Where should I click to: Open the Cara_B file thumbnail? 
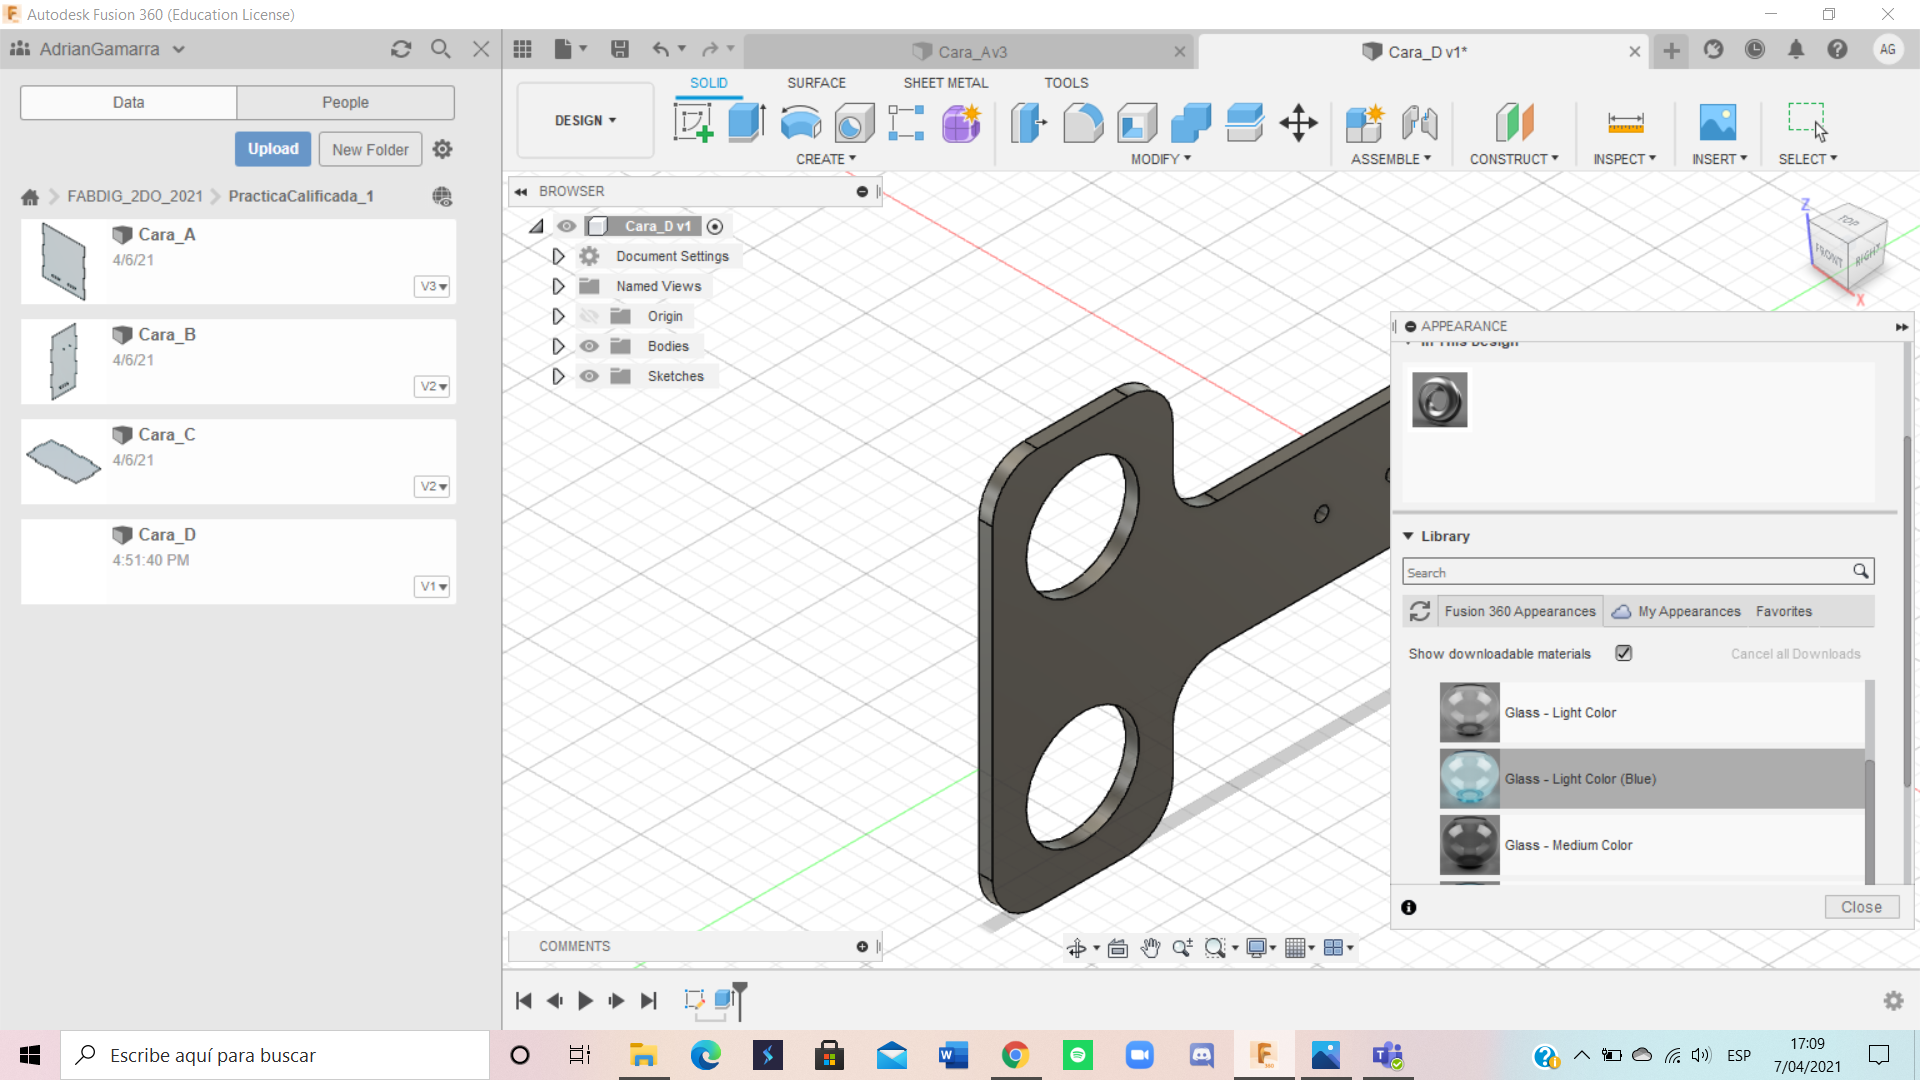click(x=64, y=361)
